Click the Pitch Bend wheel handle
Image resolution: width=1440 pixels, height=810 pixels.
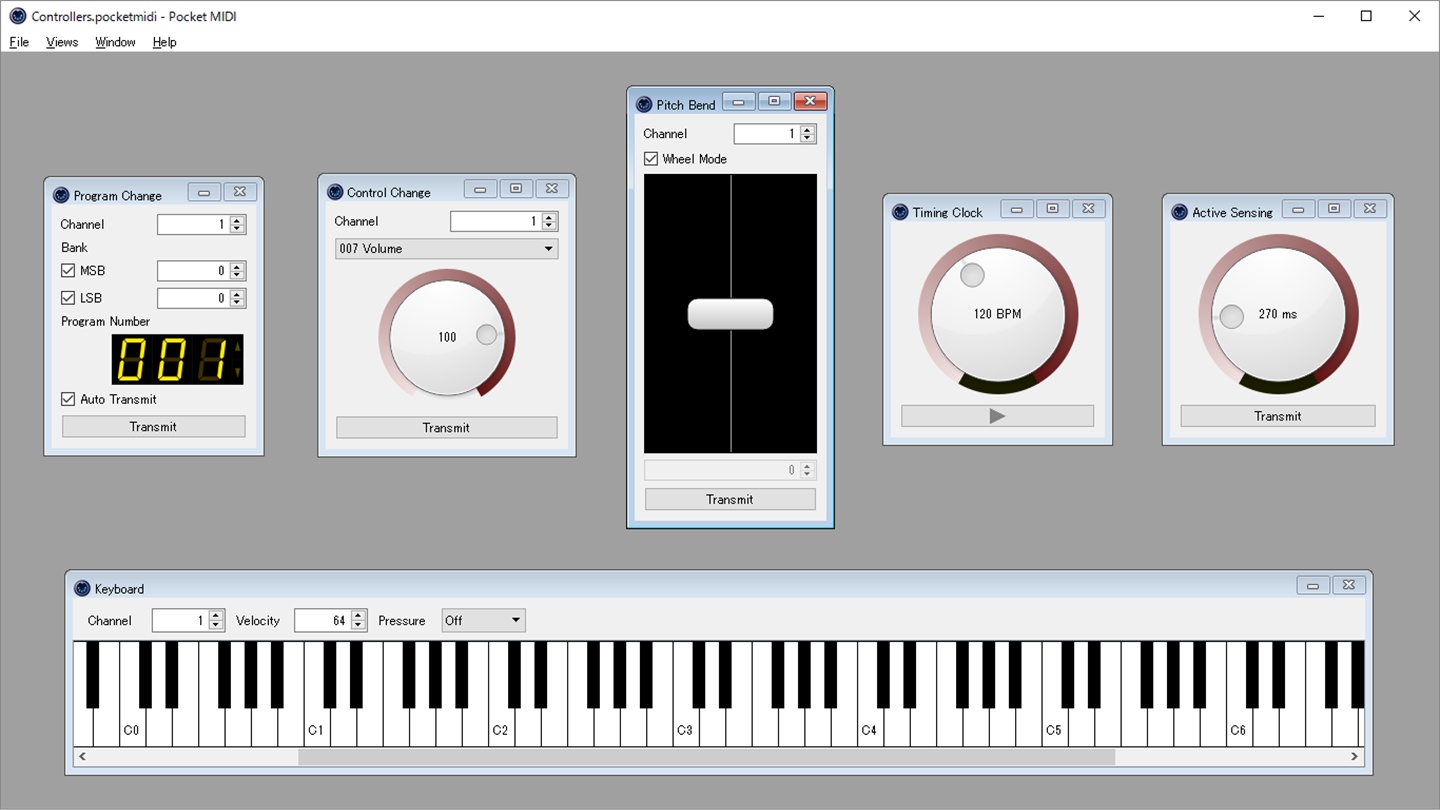730,314
